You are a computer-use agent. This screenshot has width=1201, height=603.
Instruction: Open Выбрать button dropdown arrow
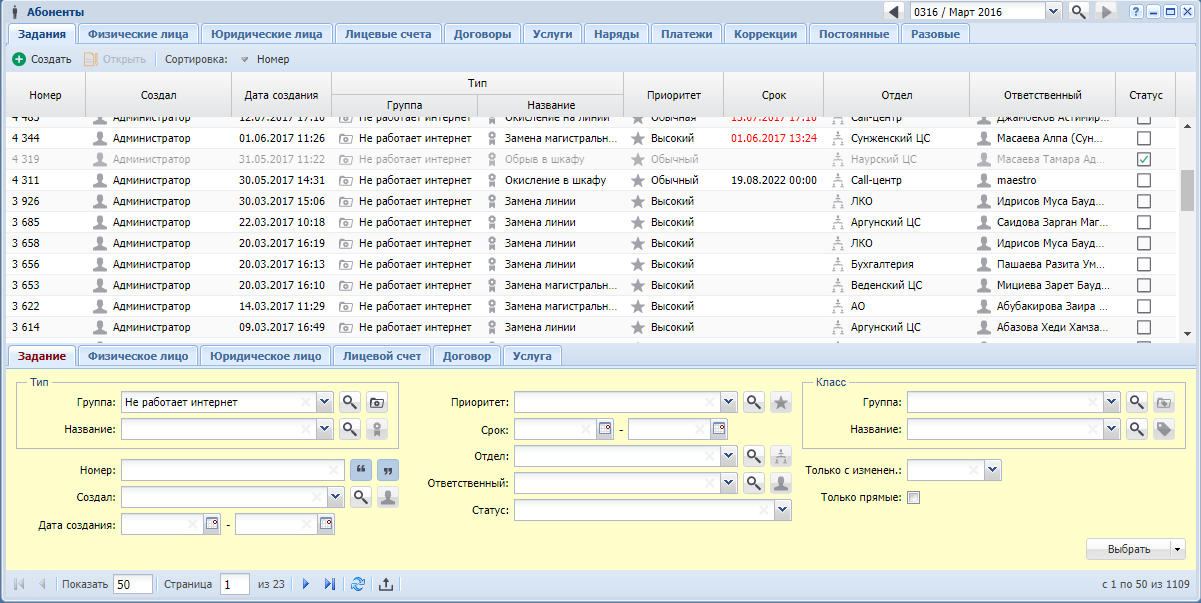coord(1177,549)
